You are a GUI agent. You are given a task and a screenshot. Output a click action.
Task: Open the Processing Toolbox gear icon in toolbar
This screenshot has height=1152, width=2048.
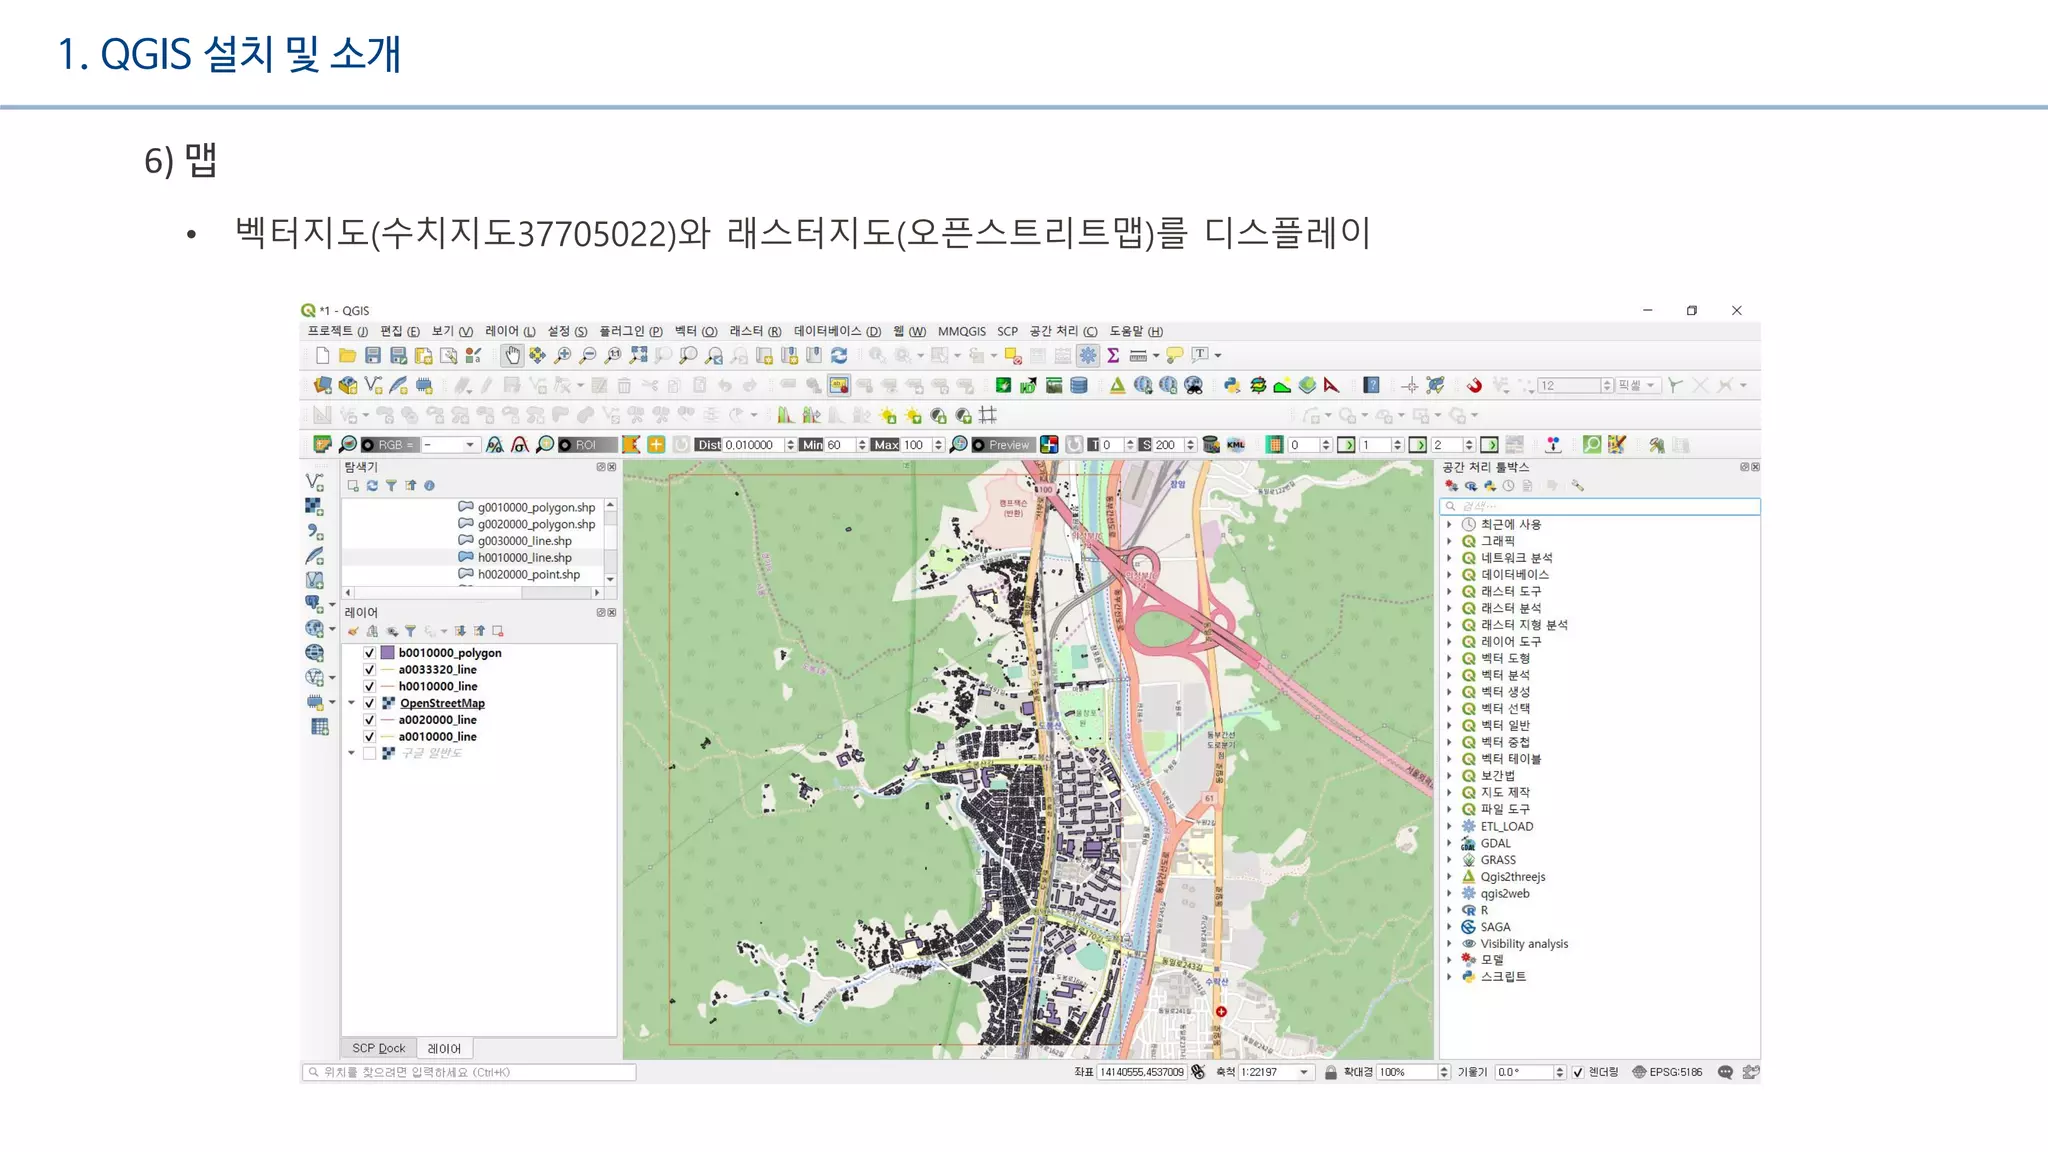[x=1088, y=355]
